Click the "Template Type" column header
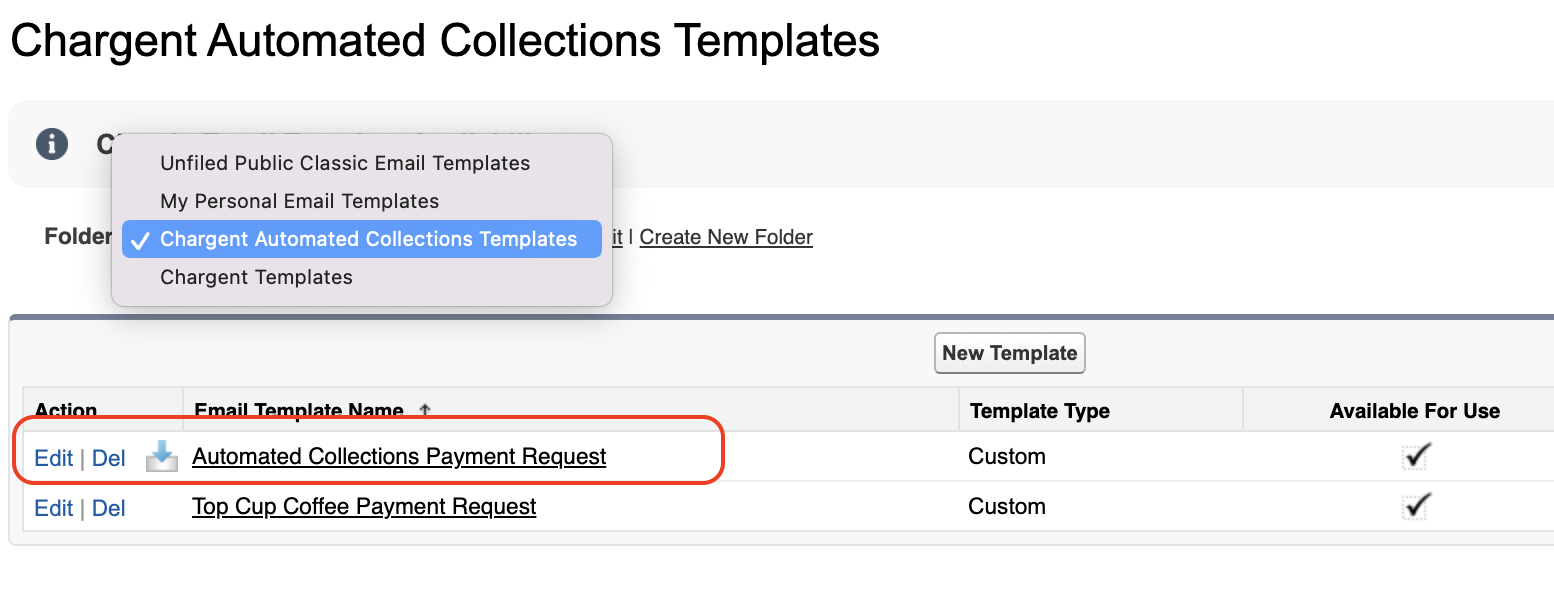1554x598 pixels. 1038,410
